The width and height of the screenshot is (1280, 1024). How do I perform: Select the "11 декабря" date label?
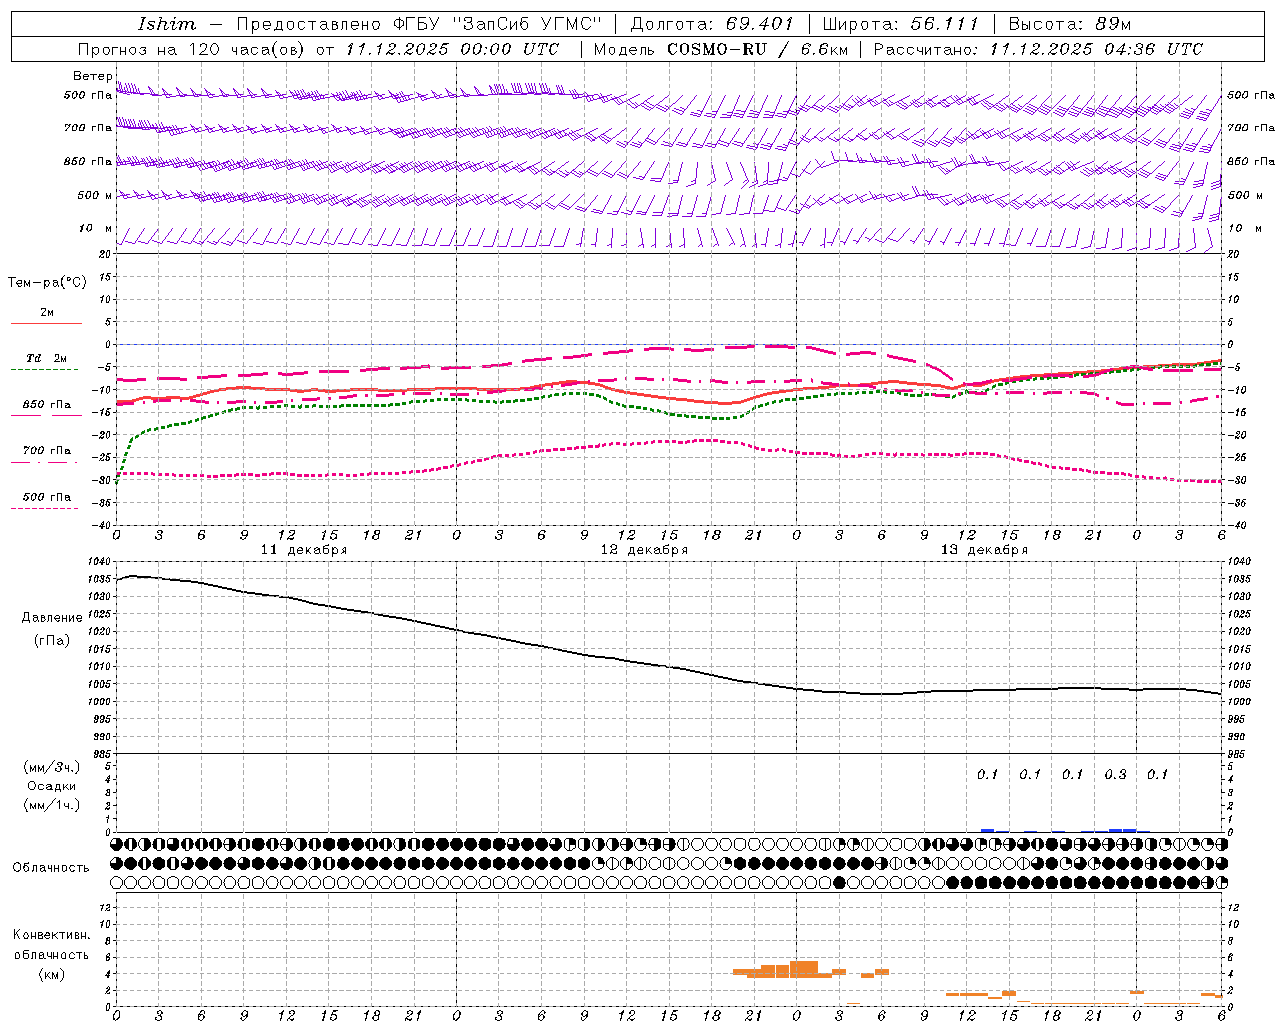point(304,550)
